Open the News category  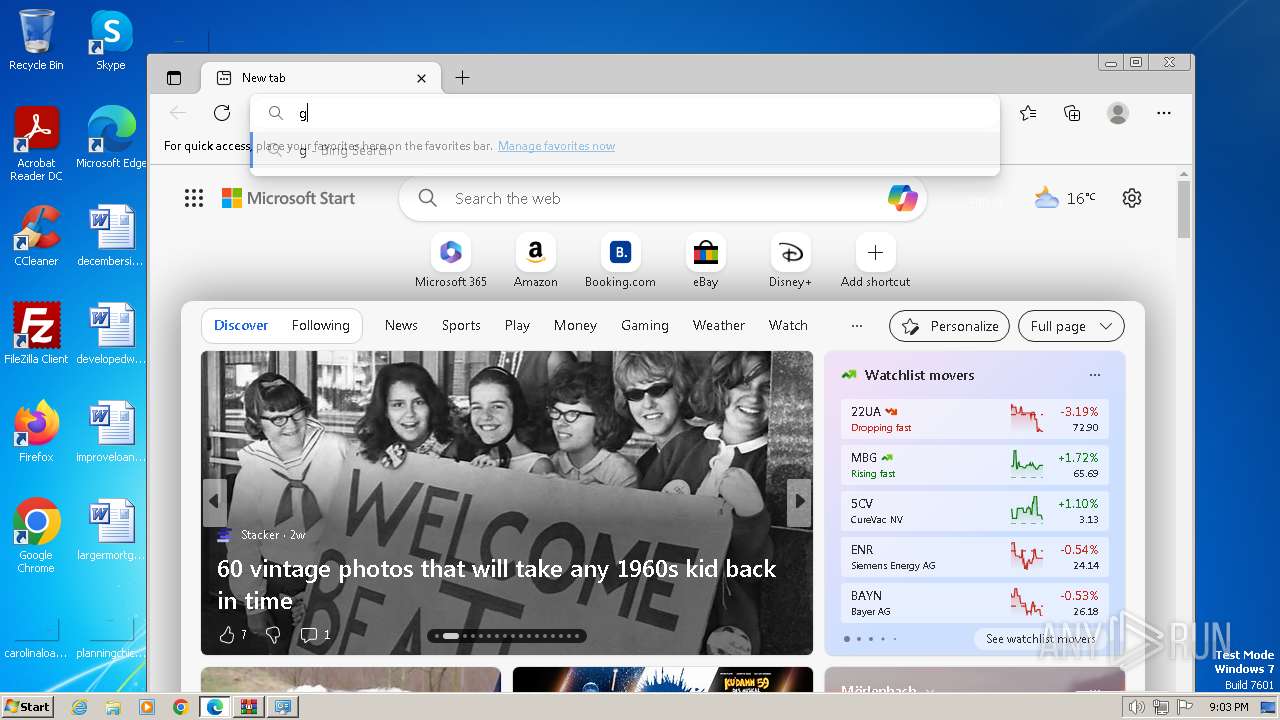point(401,325)
